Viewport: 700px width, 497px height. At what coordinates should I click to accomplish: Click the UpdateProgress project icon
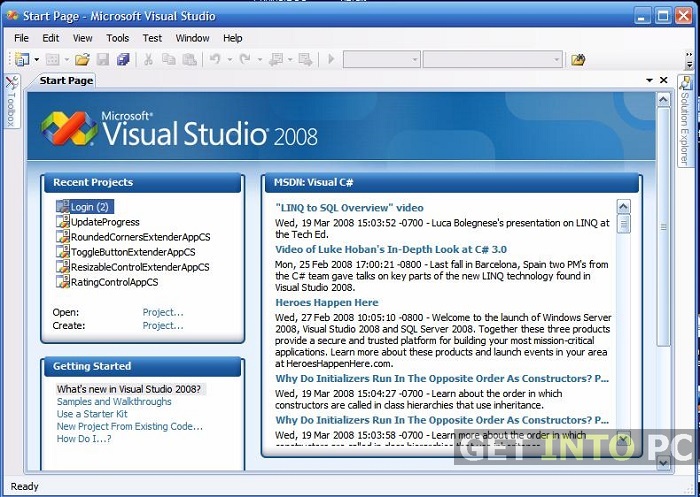point(62,221)
